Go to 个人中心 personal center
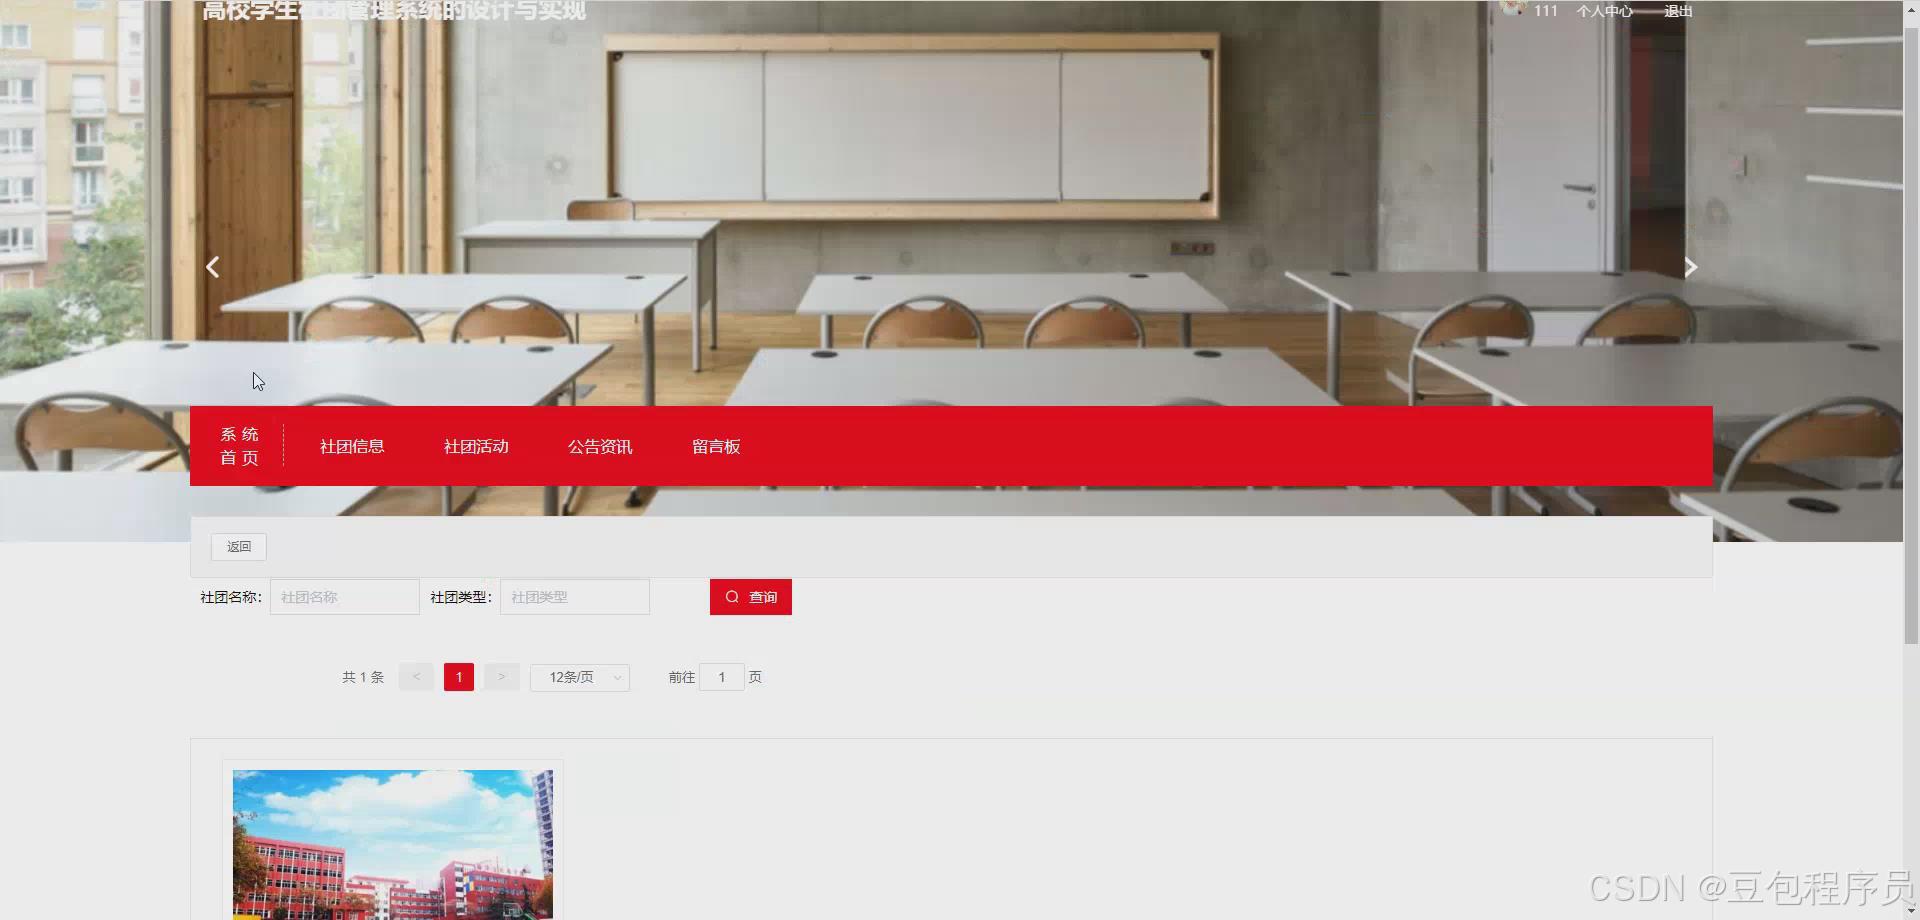This screenshot has width=1920, height=920. point(1604,11)
